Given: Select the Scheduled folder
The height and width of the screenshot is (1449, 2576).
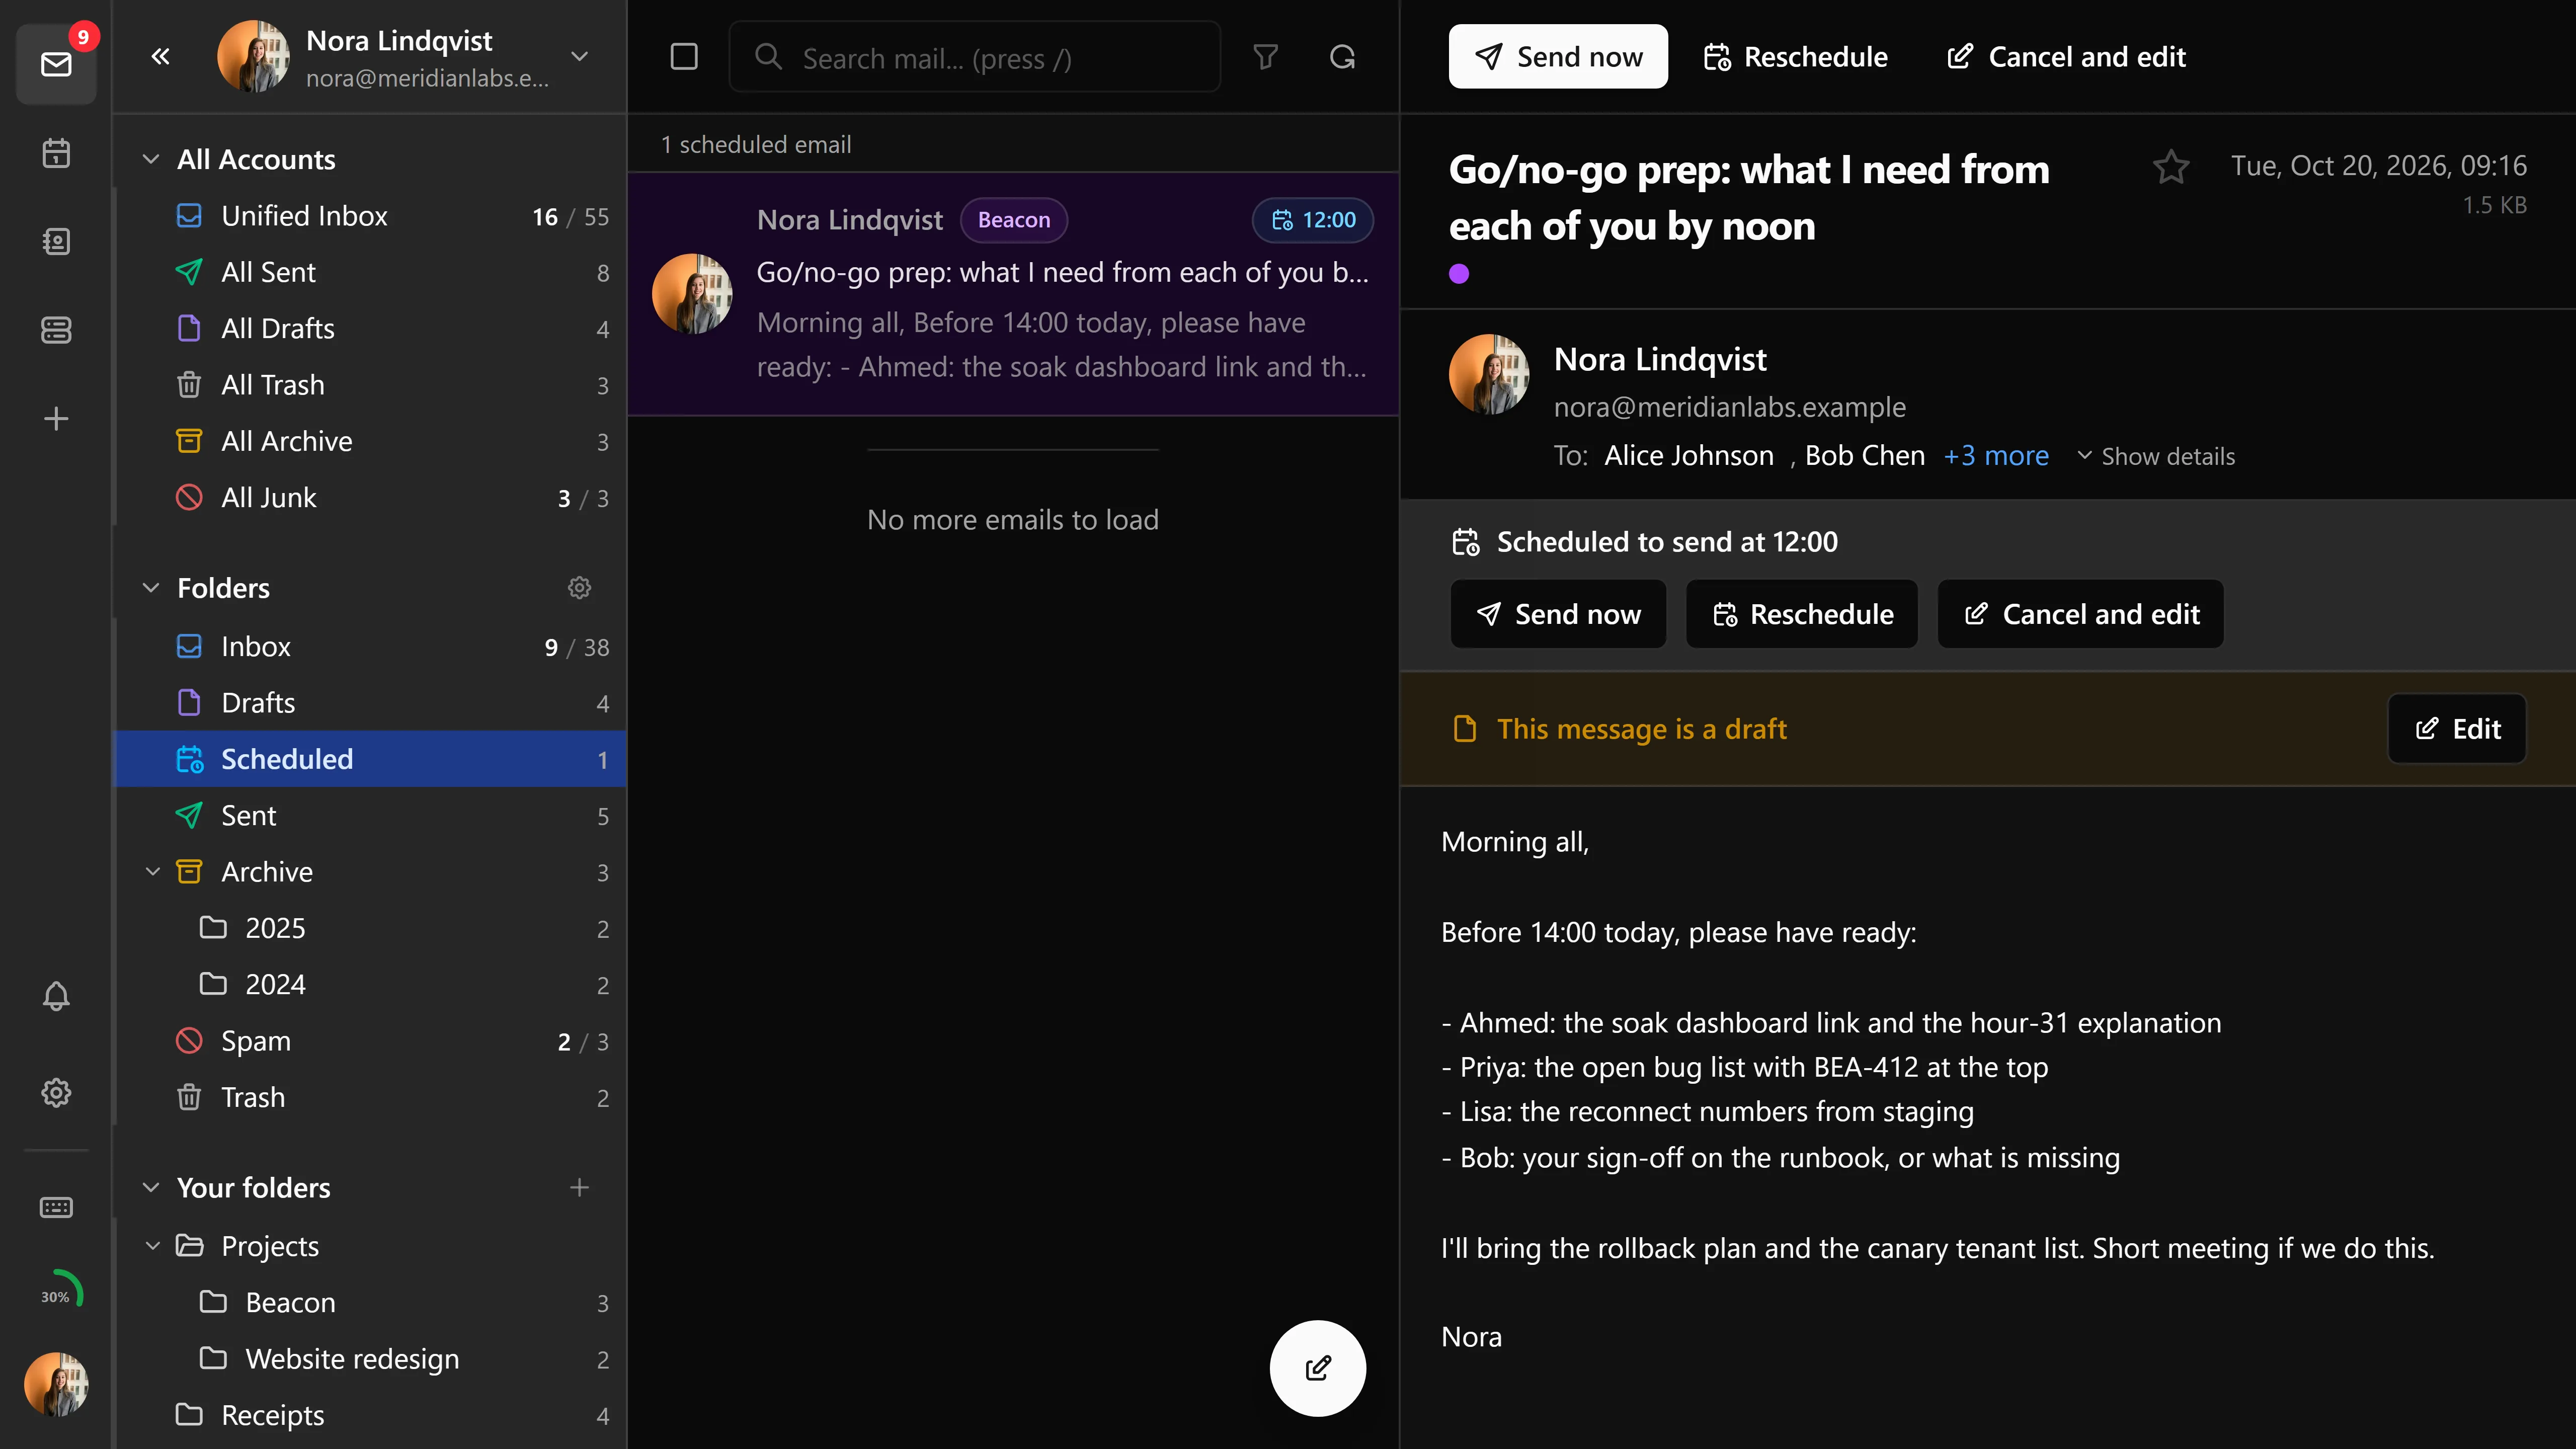Looking at the screenshot, I should pos(371,759).
